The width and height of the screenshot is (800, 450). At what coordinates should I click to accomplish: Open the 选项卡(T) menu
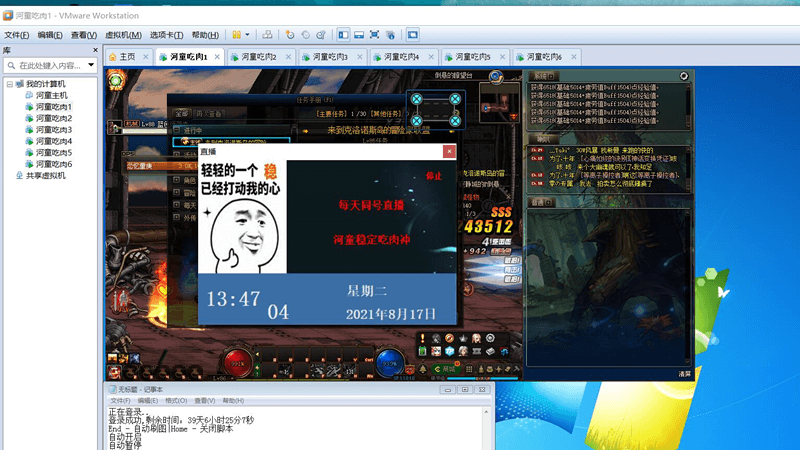point(166,35)
